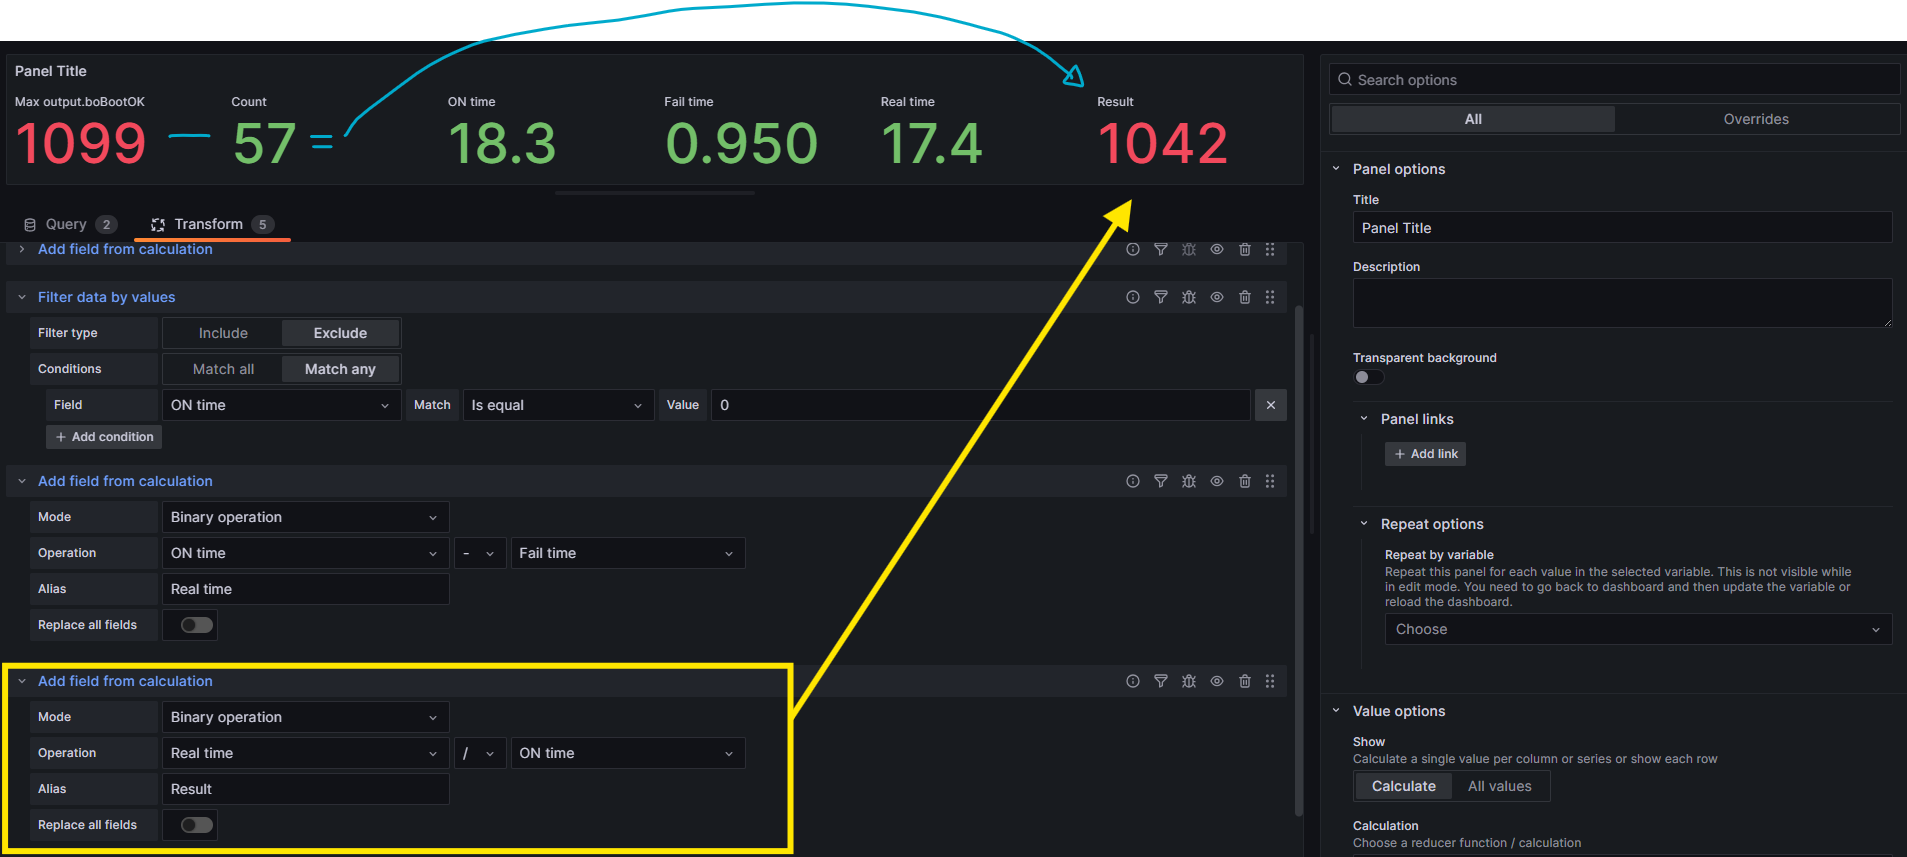
Task: Click Add link under Panel links
Action: click(1425, 454)
